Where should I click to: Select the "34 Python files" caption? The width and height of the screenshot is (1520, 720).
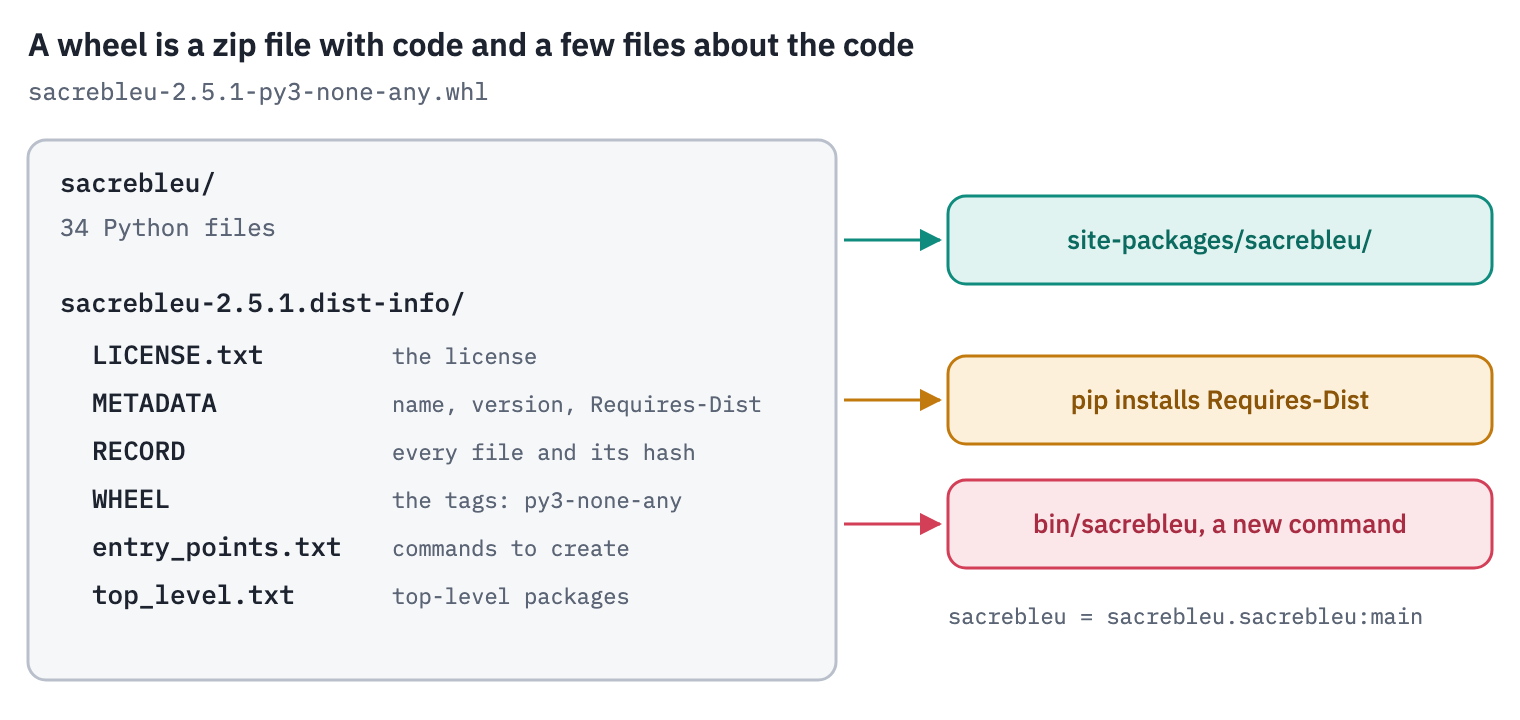pyautogui.click(x=167, y=228)
